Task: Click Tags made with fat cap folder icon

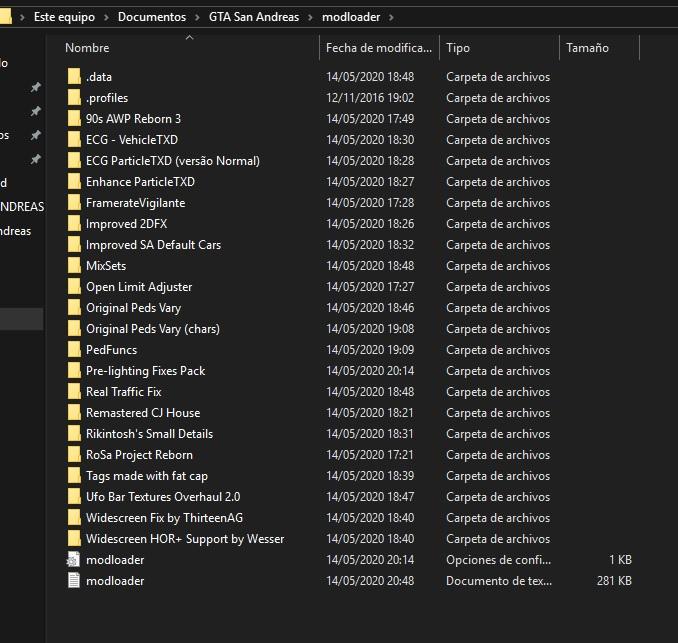Action: (74, 475)
